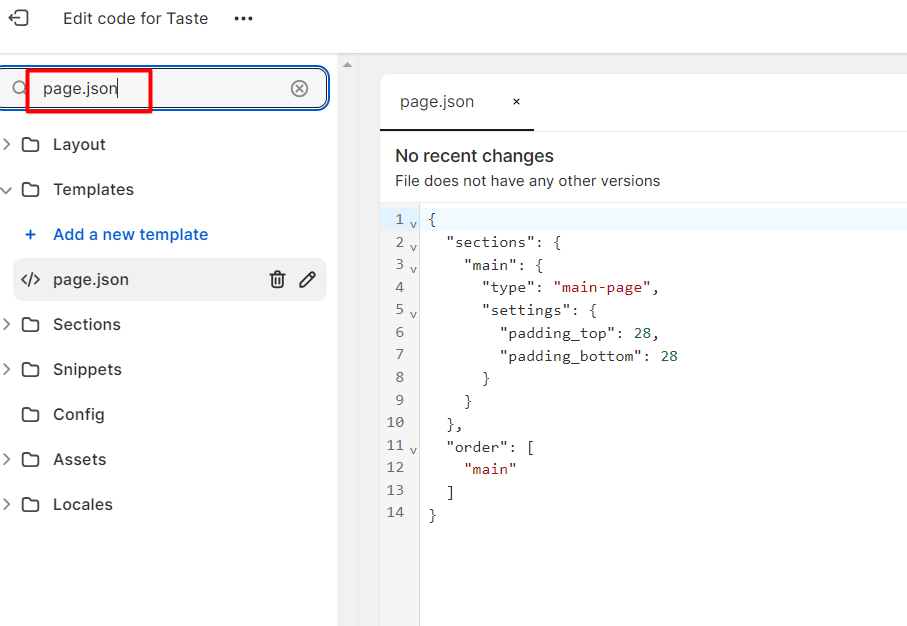Click line number 9 in gutter
This screenshot has width=907, height=626.
click(x=400, y=400)
